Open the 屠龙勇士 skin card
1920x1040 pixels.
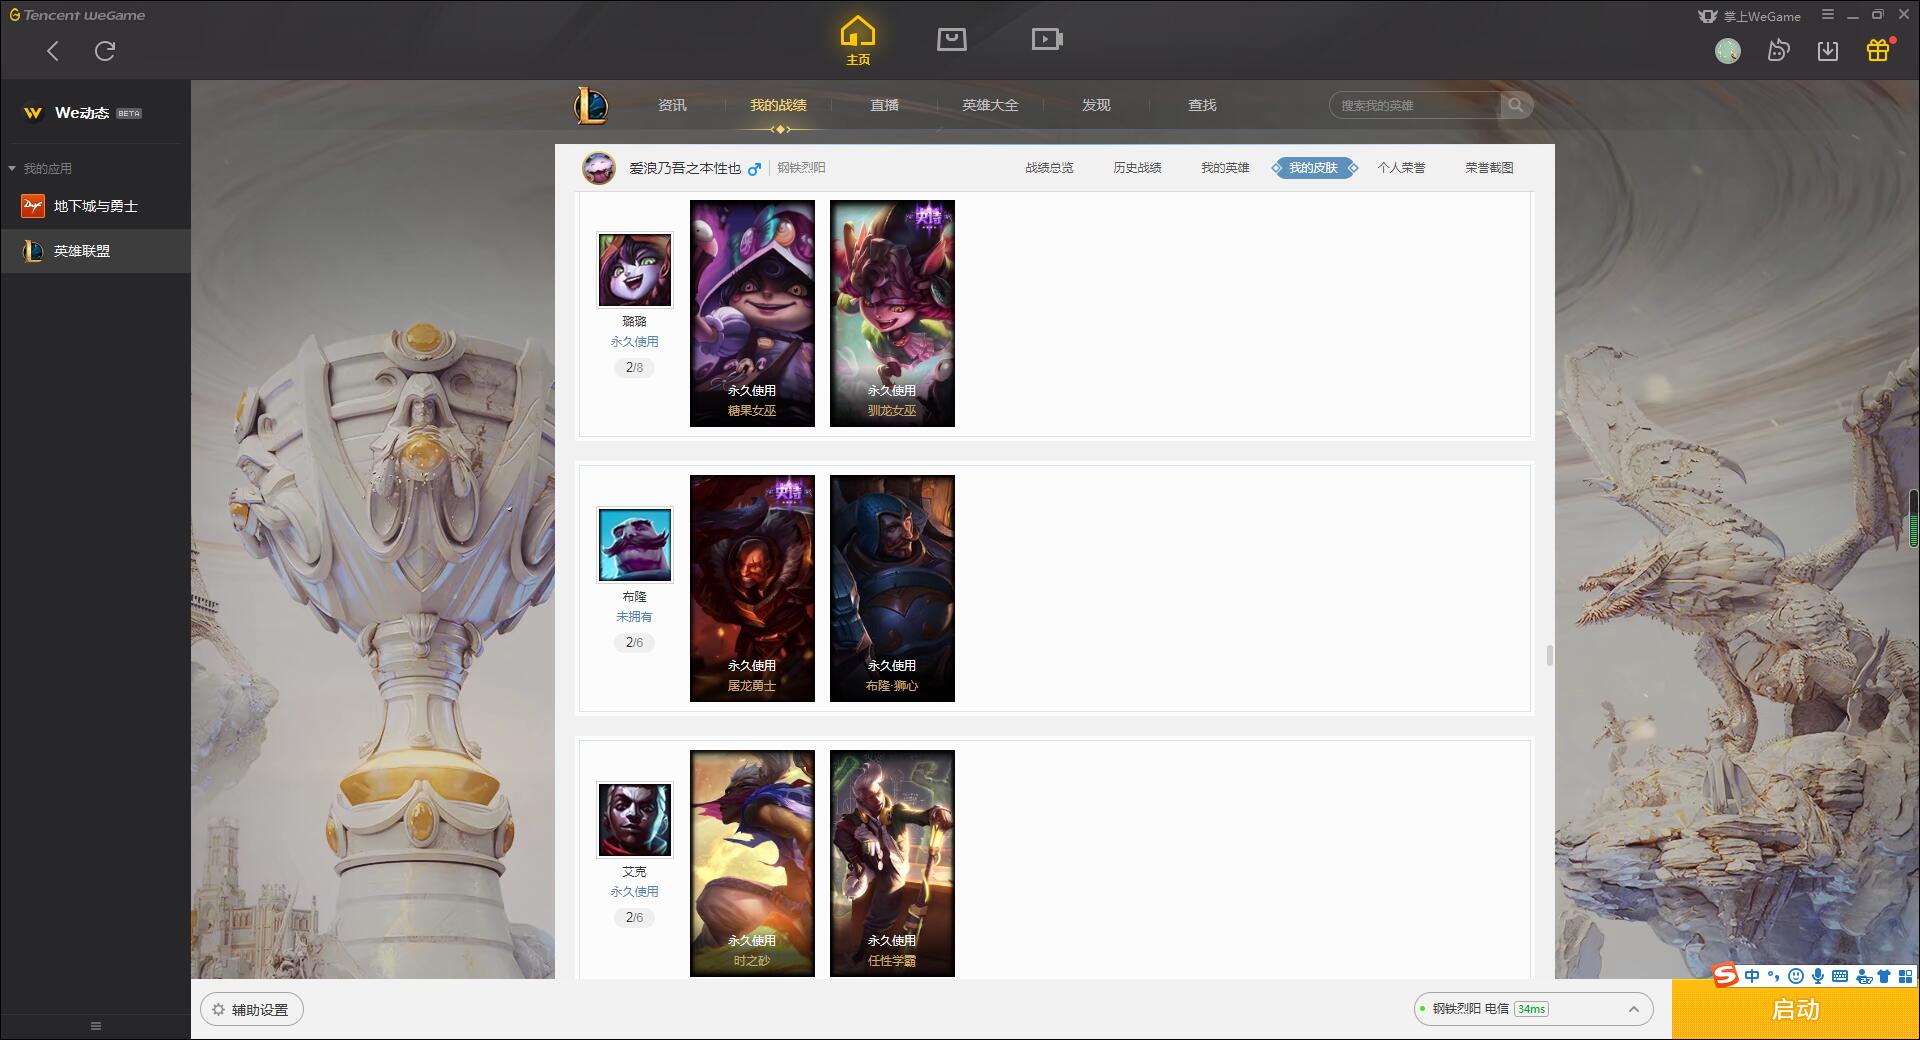pyautogui.click(x=752, y=588)
